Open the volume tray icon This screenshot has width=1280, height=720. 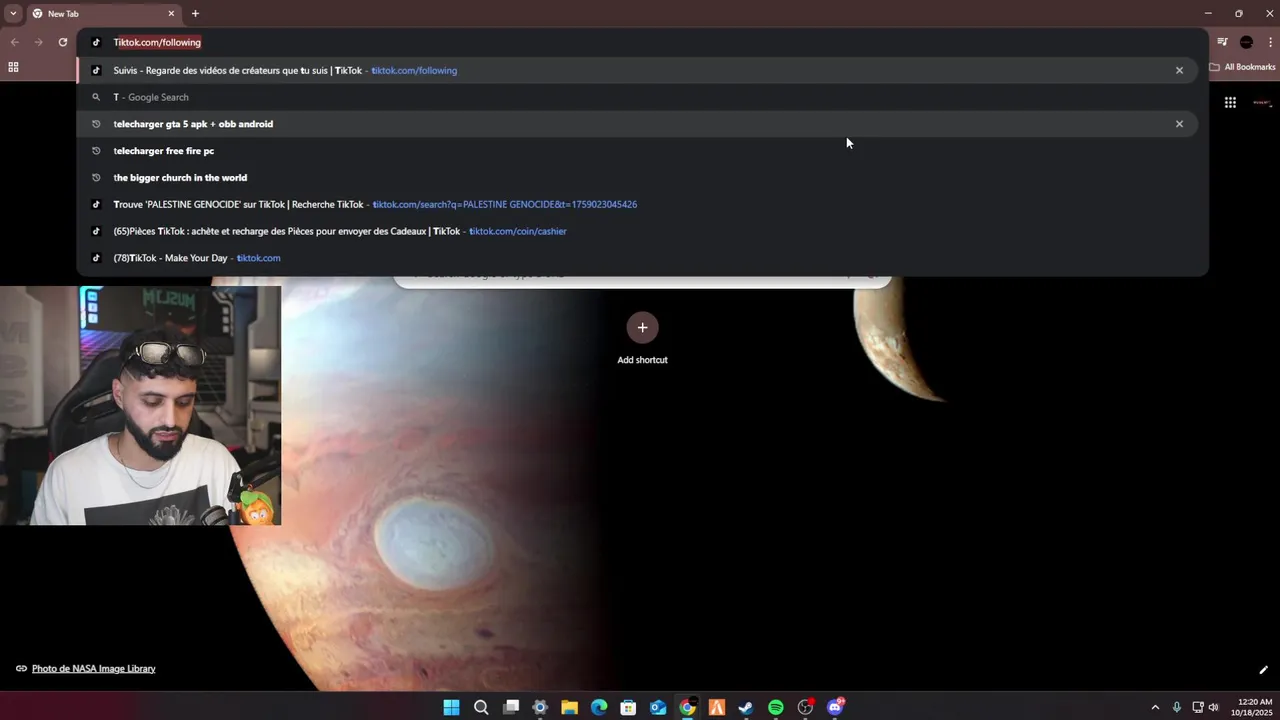(x=1214, y=707)
